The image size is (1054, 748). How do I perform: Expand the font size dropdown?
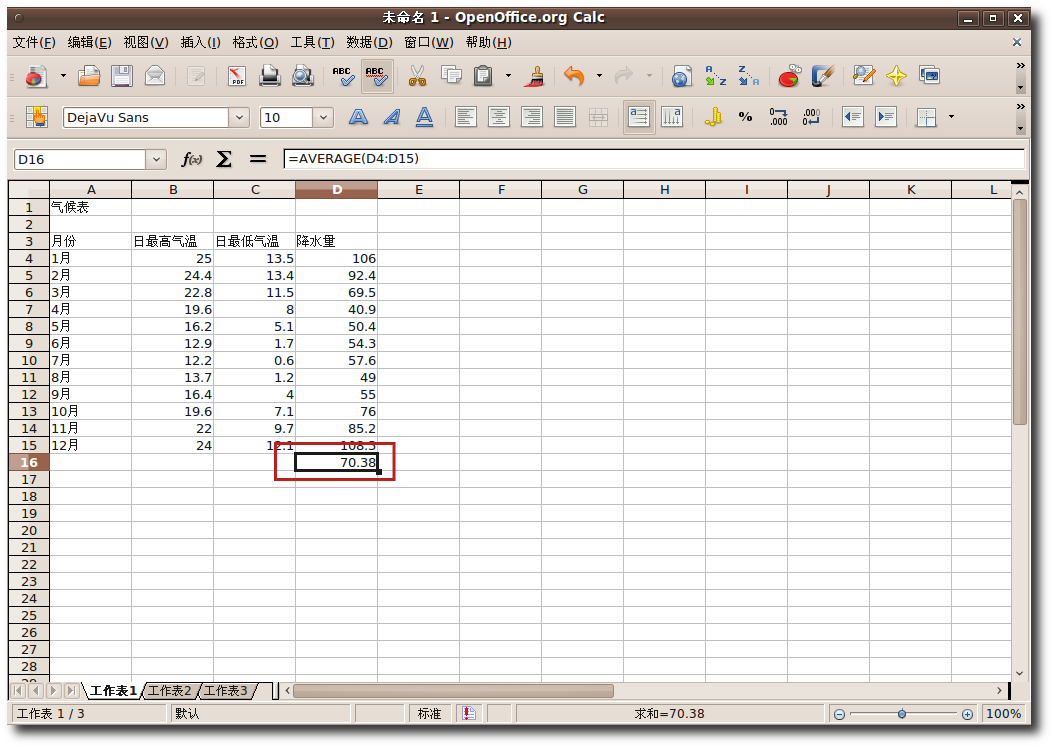[x=323, y=118]
